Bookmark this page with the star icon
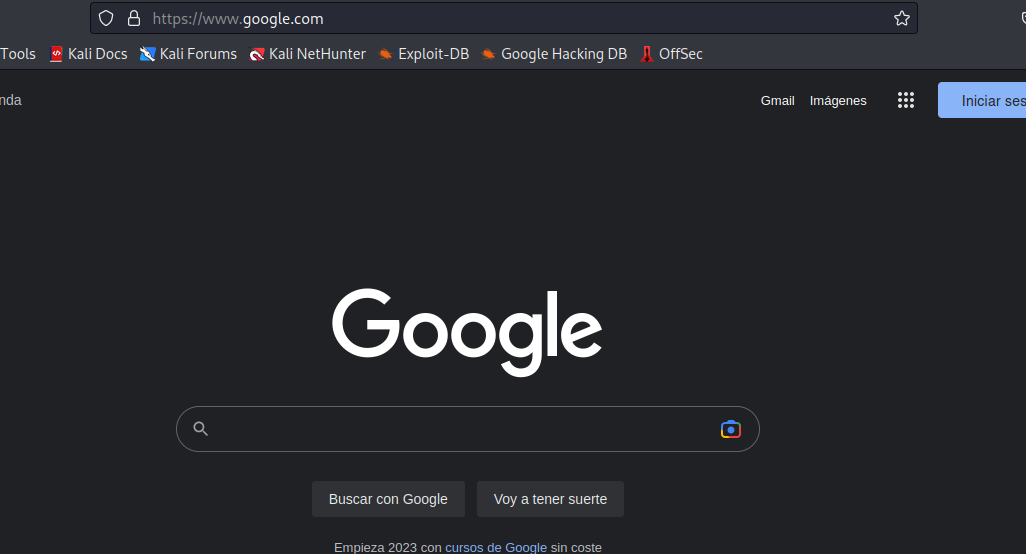The width and height of the screenshot is (1026, 554). (x=902, y=18)
